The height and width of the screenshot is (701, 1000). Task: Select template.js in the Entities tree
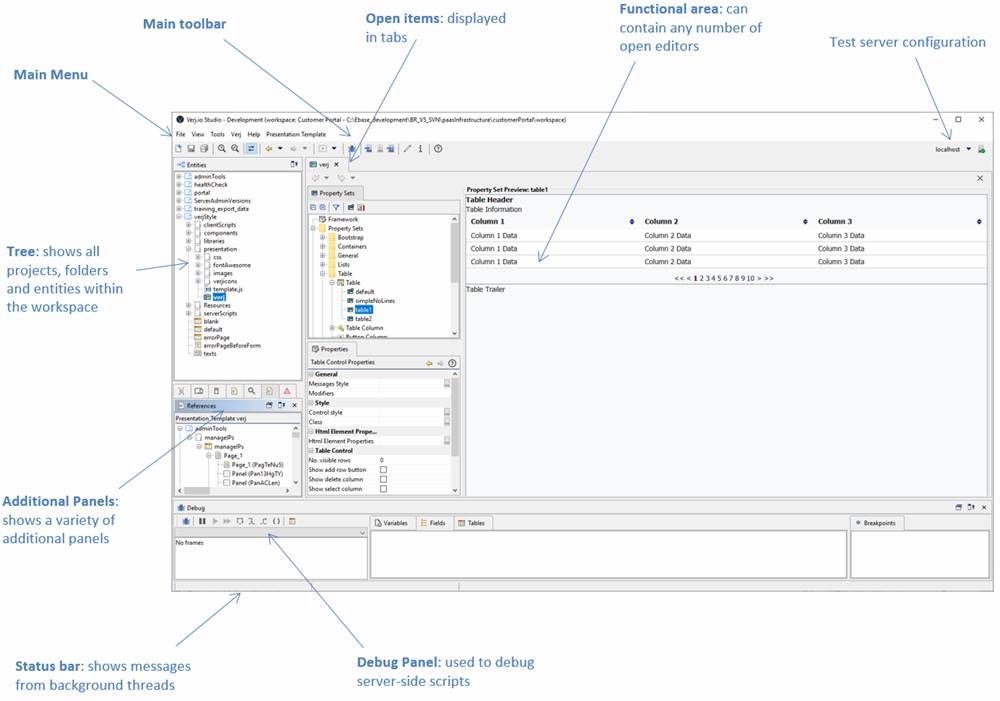pyautogui.click(x=227, y=290)
